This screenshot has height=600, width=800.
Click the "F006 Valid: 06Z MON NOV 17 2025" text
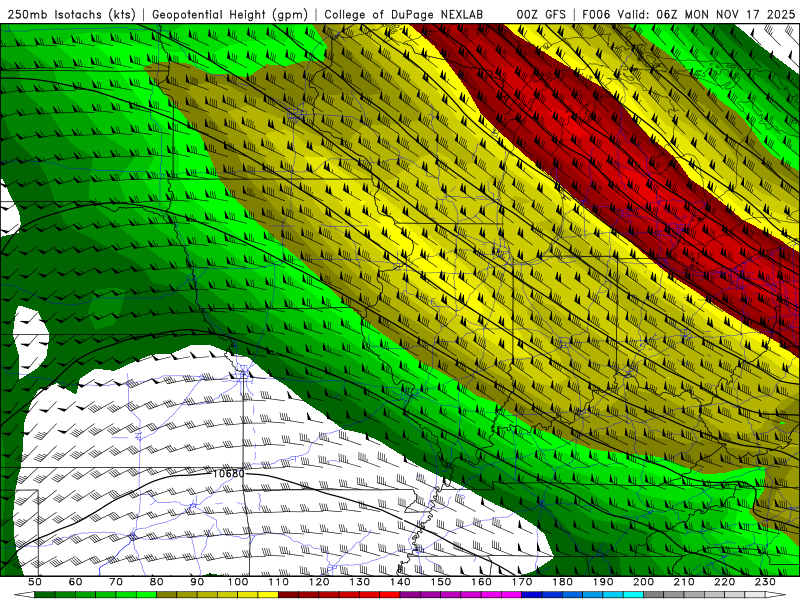[x=688, y=14]
